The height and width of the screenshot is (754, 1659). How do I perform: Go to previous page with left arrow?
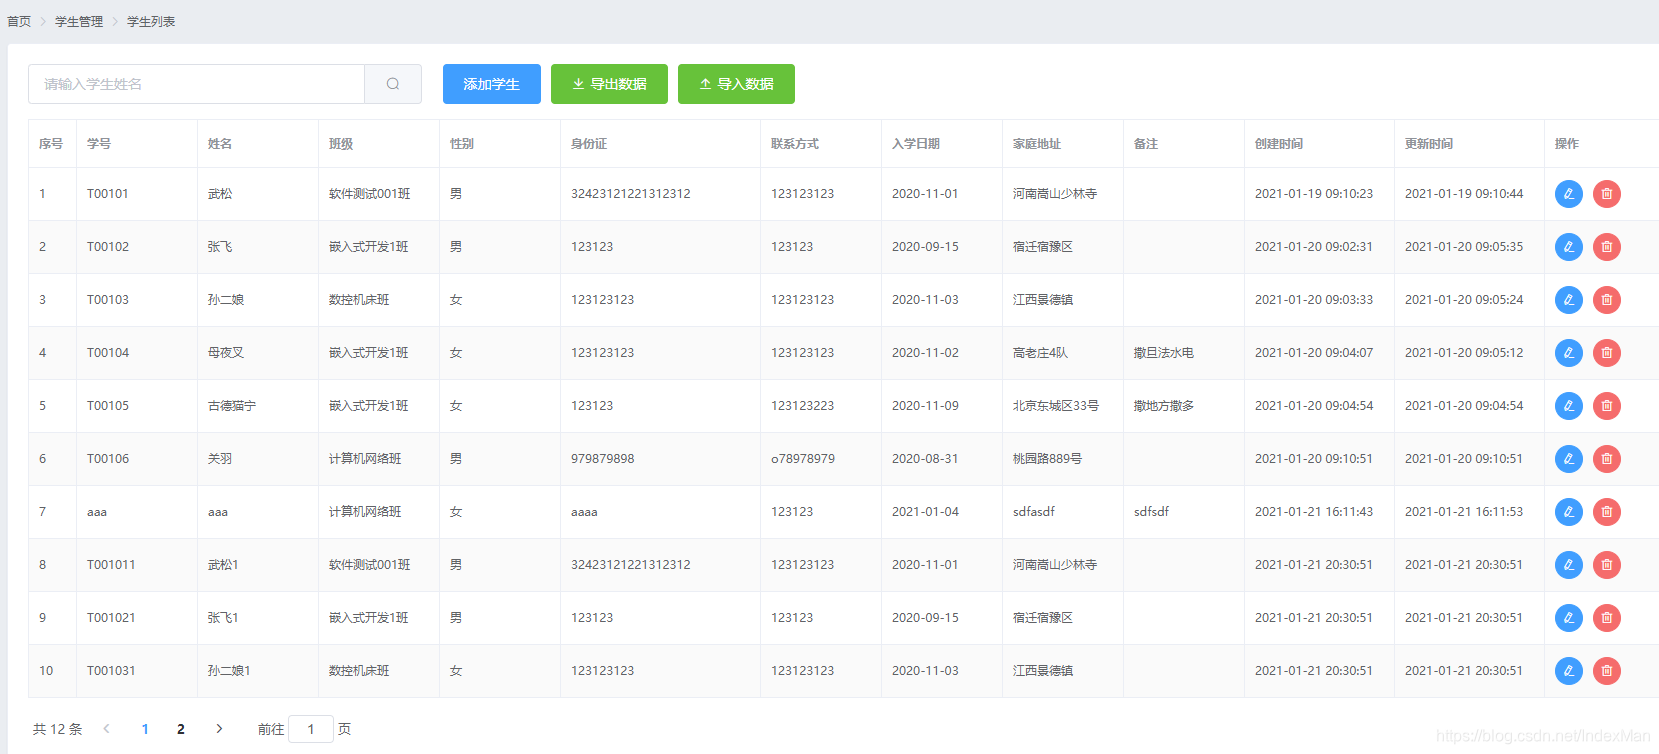coord(107,729)
